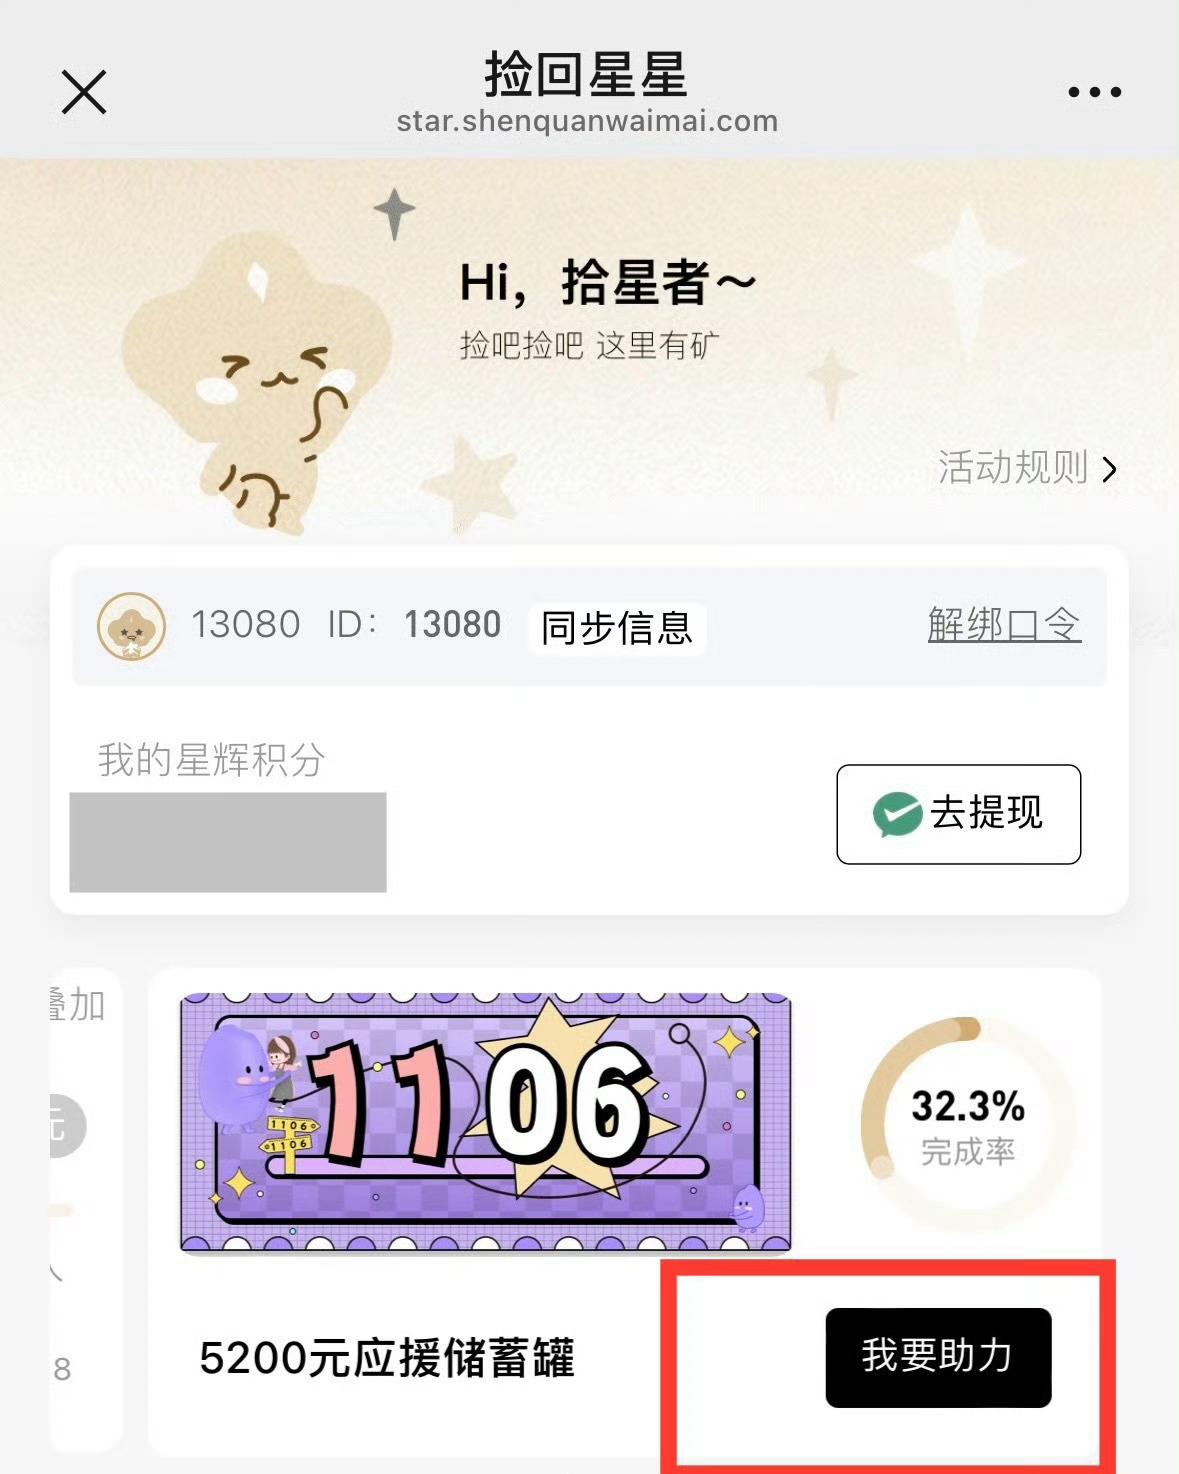Screen dimensions: 1179x1474
Task: Tap the 5200元应援储蓄罐 title
Action: [x=387, y=1358]
